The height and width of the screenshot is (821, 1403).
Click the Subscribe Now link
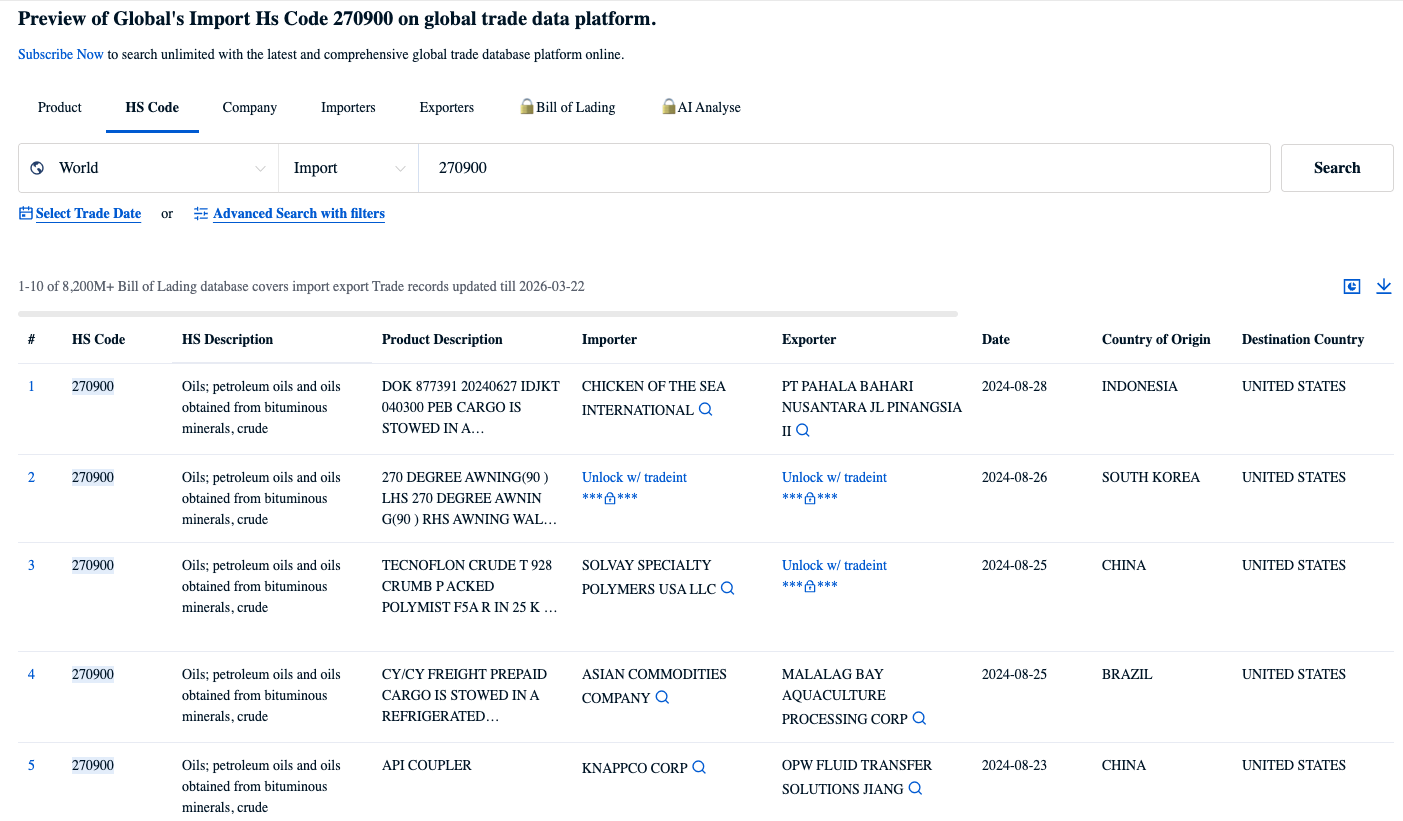point(61,54)
